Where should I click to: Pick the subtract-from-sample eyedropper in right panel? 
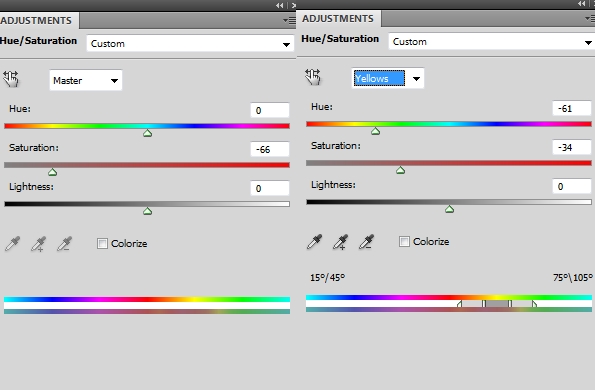pos(367,242)
